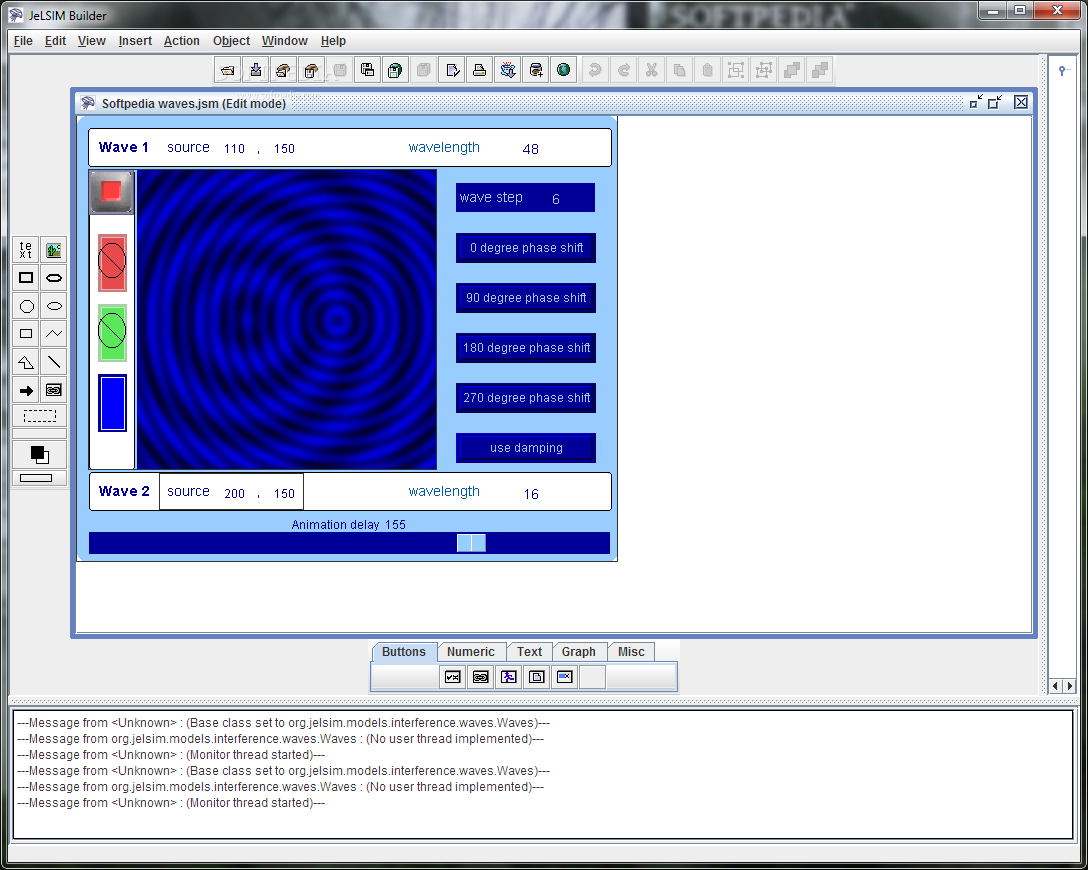Click the 90 degree phase shift button

(x=526, y=298)
